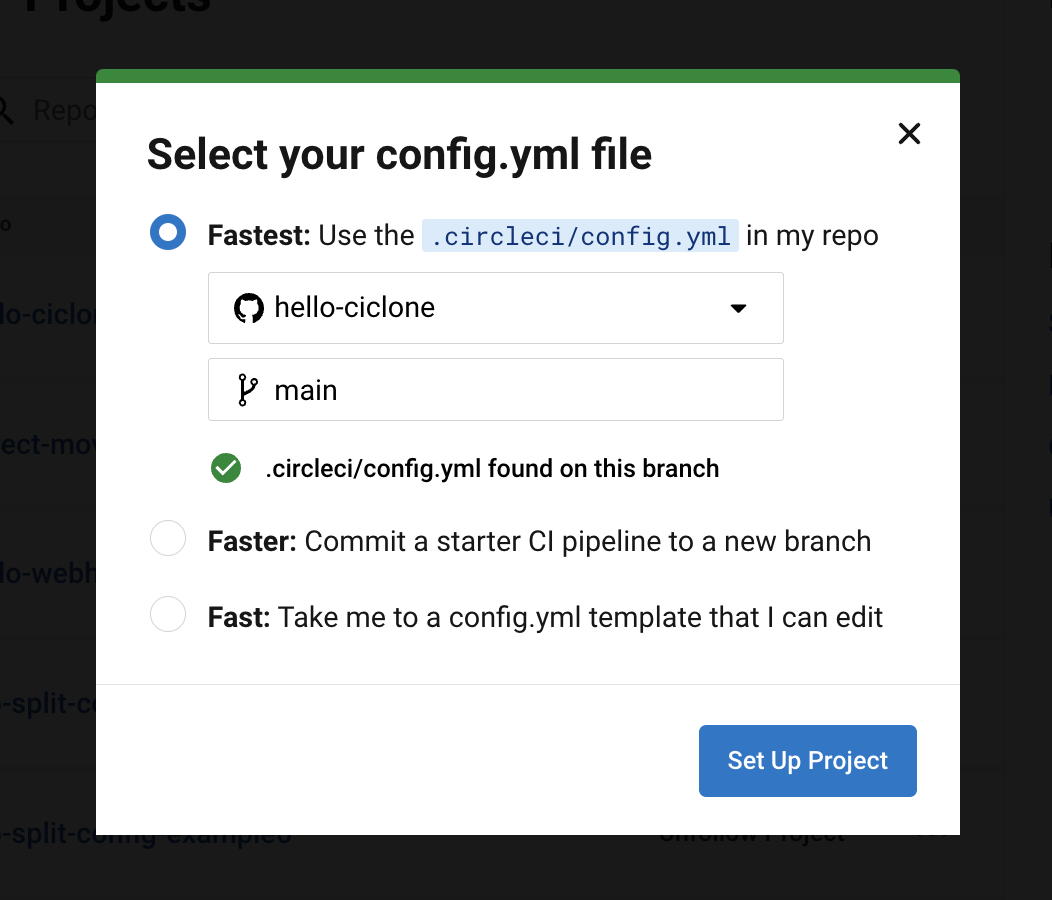
Task: Select the Faster starter CI pipeline radio
Action: click(168, 538)
